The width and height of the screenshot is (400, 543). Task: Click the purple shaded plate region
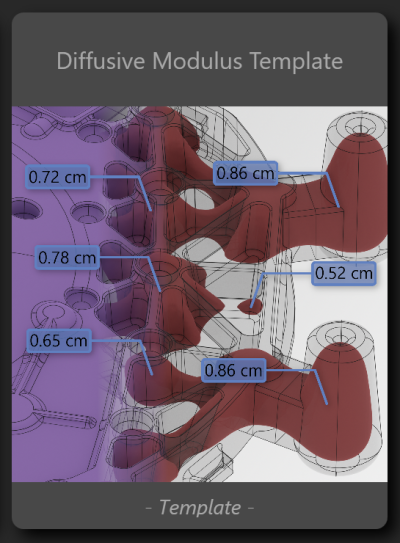coord(52,381)
